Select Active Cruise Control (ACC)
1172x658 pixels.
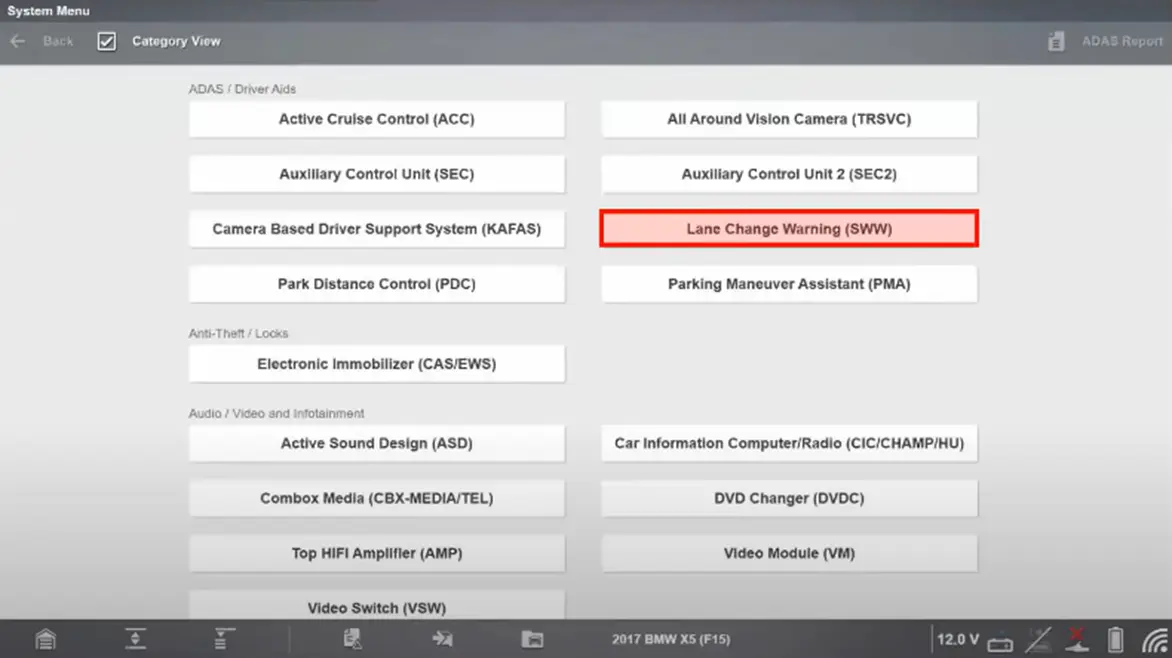point(376,119)
